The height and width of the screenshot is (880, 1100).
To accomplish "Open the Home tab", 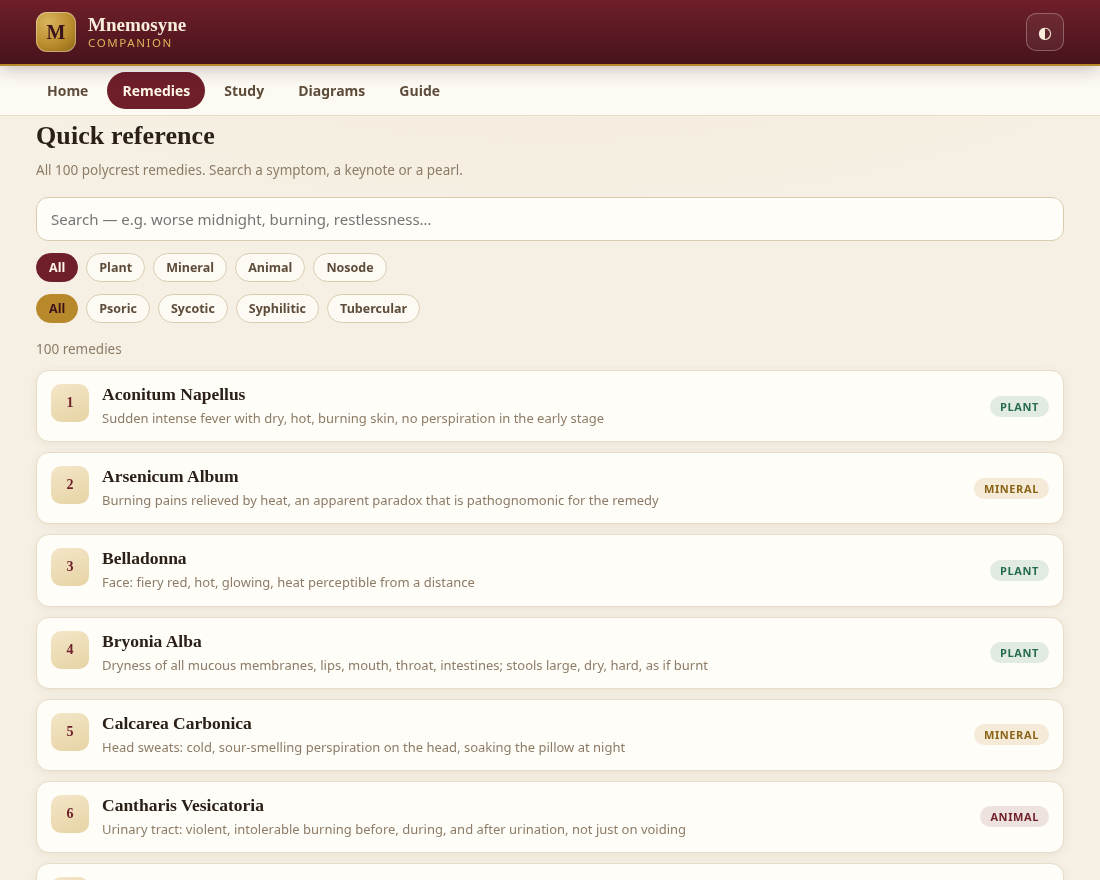I will click(67, 91).
